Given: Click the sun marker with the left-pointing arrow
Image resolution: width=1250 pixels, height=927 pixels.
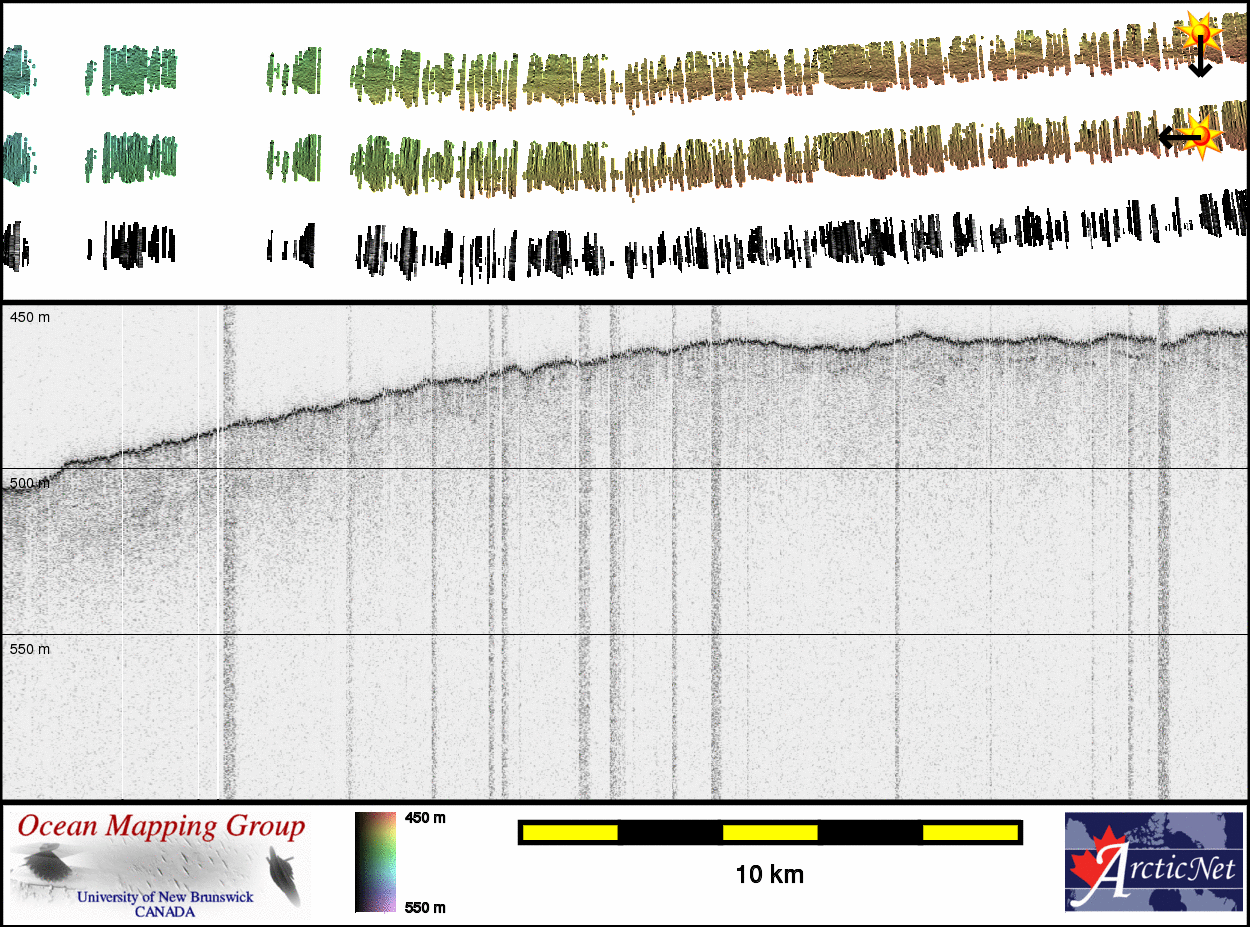Looking at the screenshot, I should pyautogui.click(x=1204, y=134).
